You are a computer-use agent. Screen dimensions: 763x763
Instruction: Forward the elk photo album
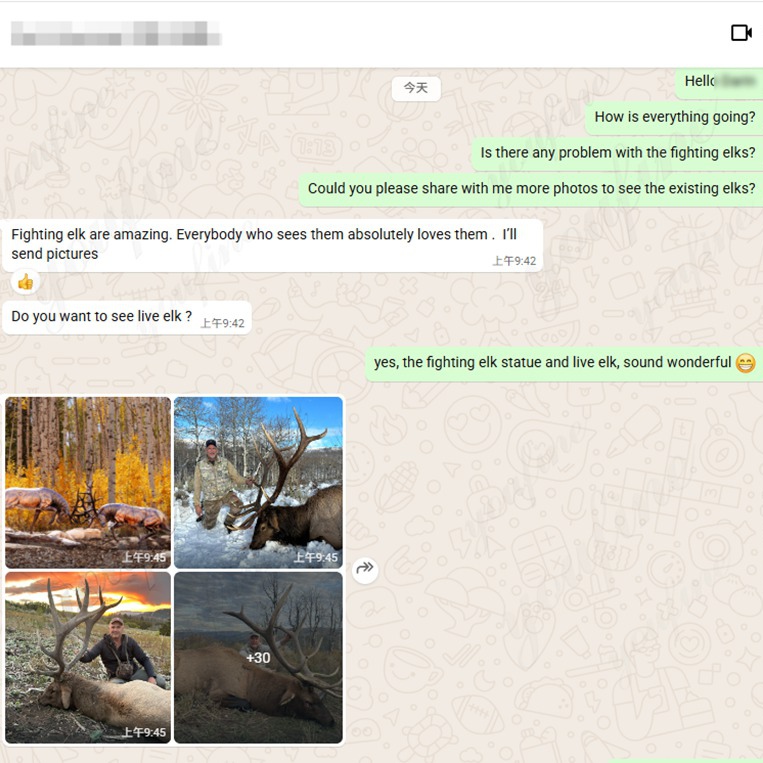click(365, 568)
